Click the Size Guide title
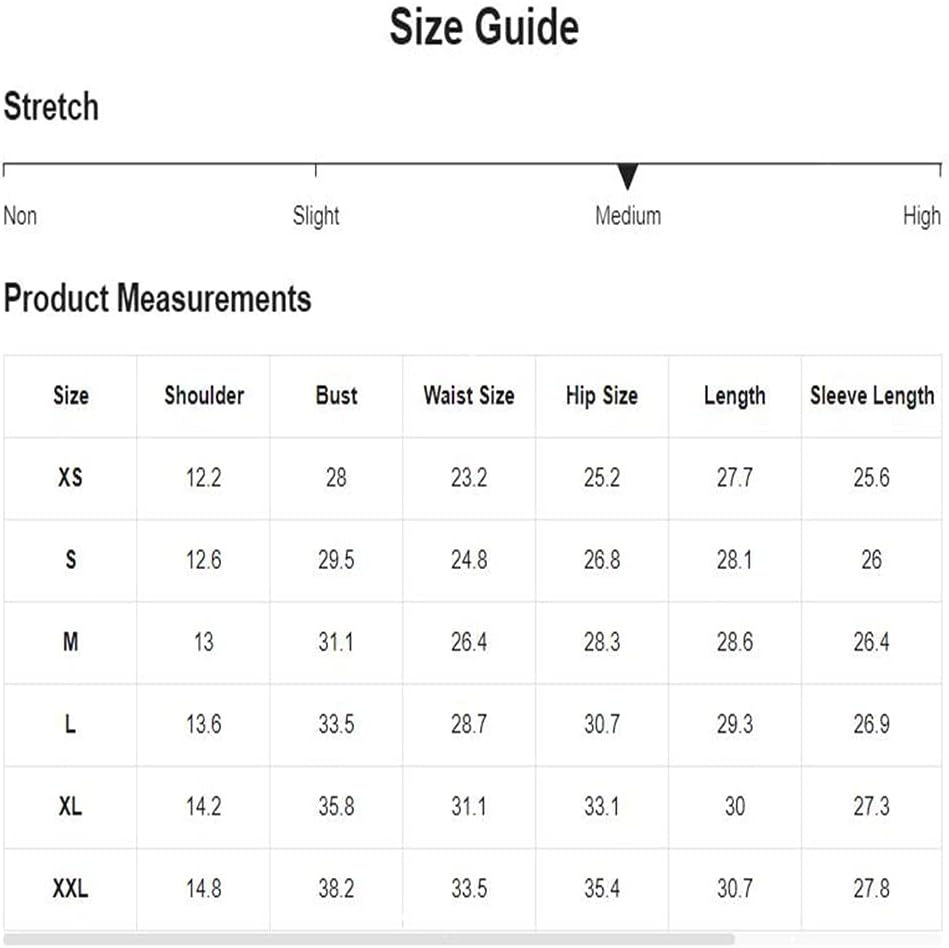The width and height of the screenshot is (949, 948). tap(484, 27)
